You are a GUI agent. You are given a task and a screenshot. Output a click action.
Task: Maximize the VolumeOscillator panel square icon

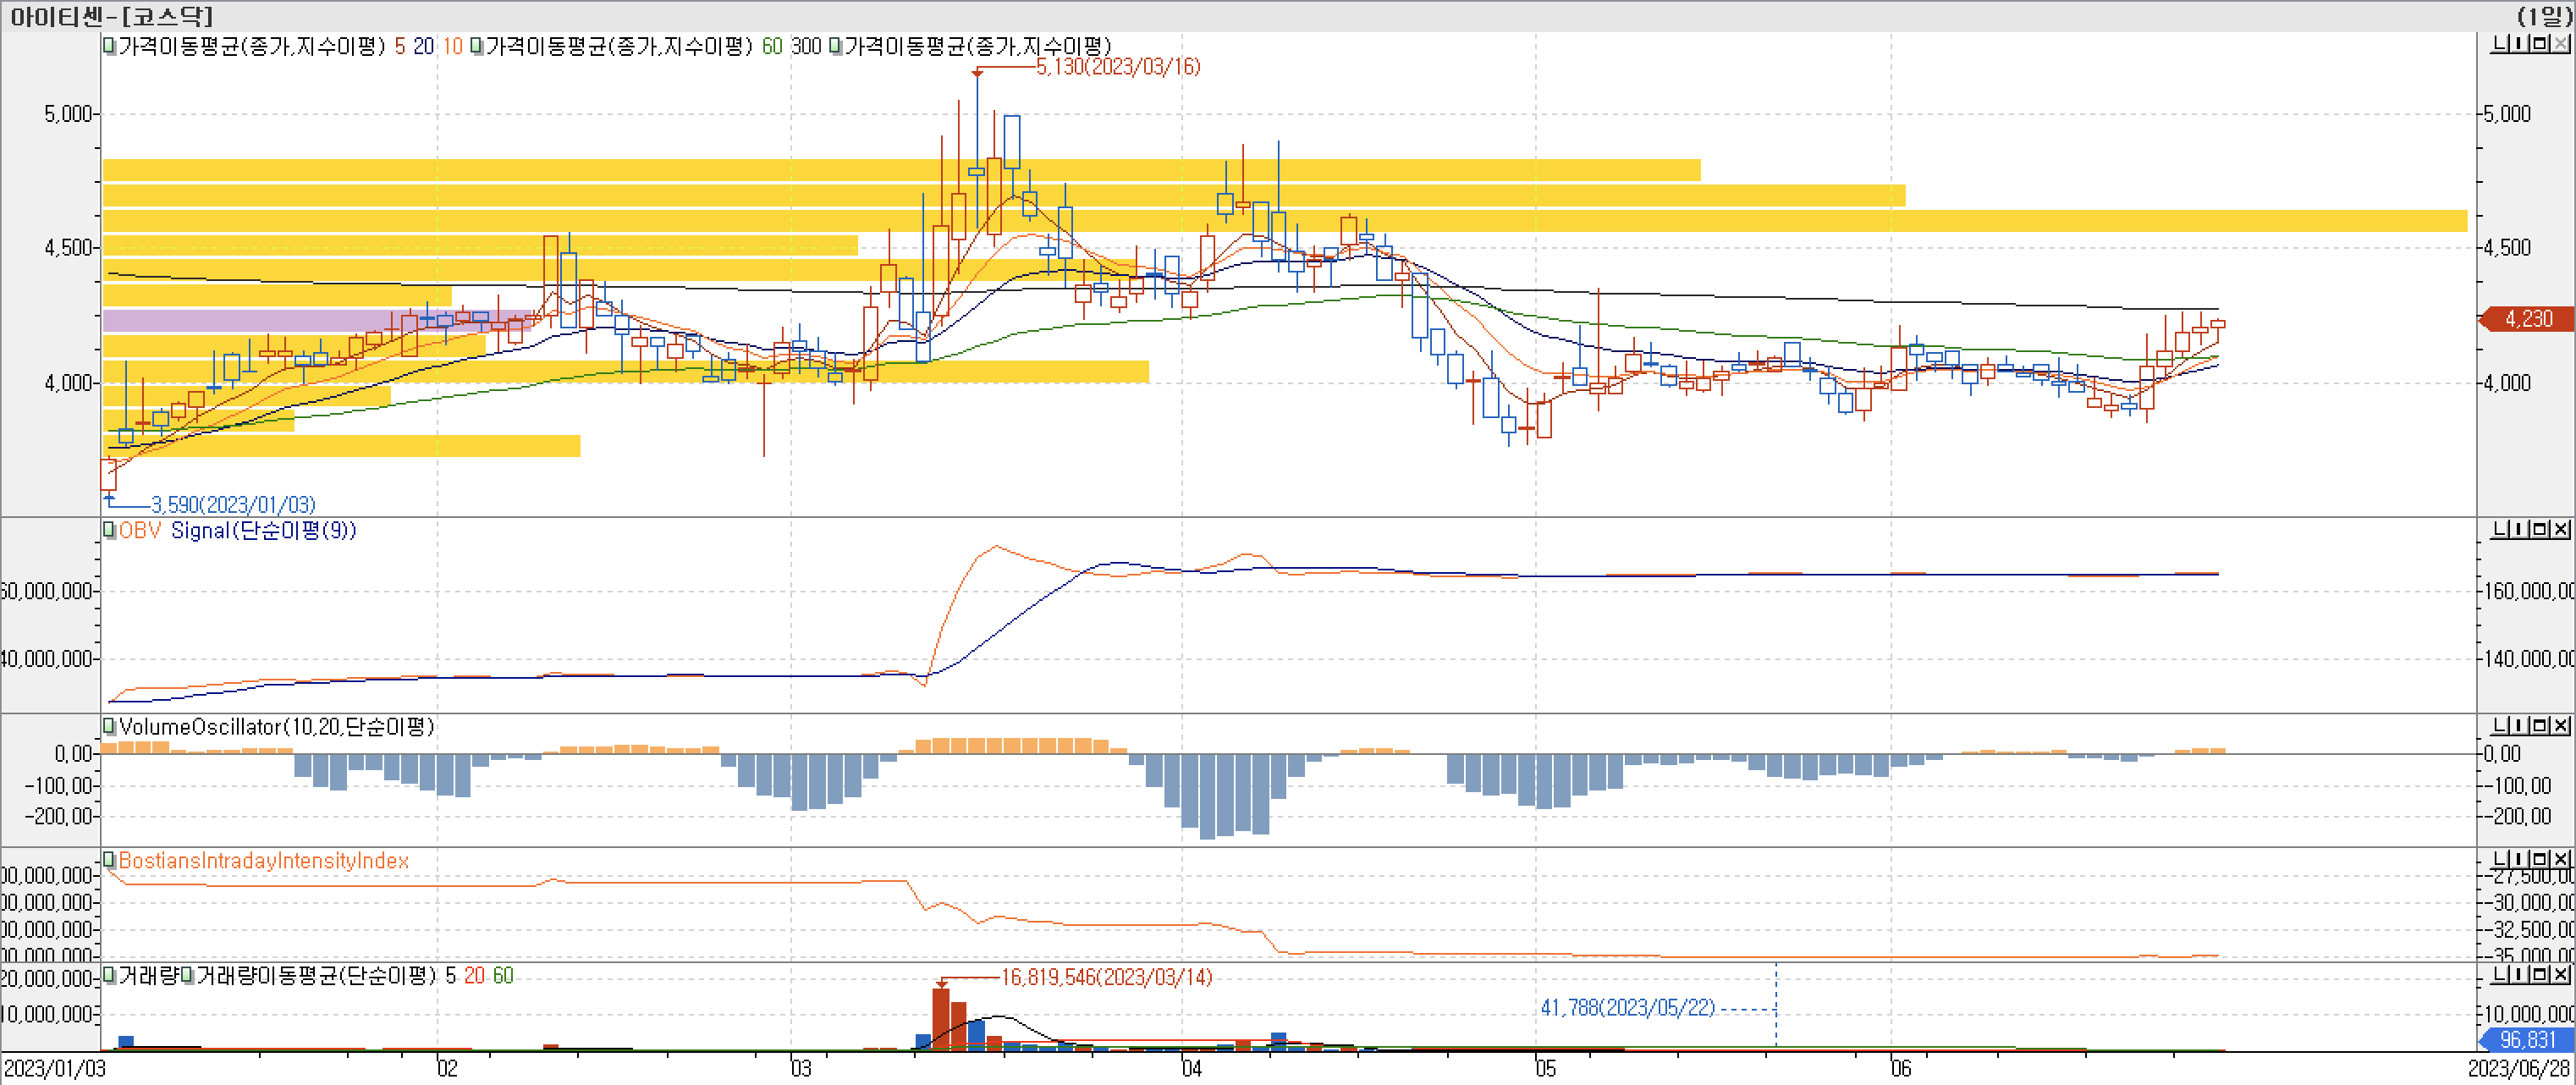(2540, 725)
